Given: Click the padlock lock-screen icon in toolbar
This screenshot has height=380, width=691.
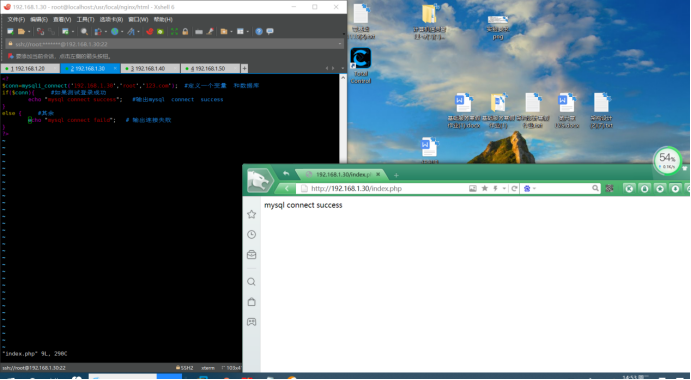Looking at the screenshot, I should [x=185, y=31].
